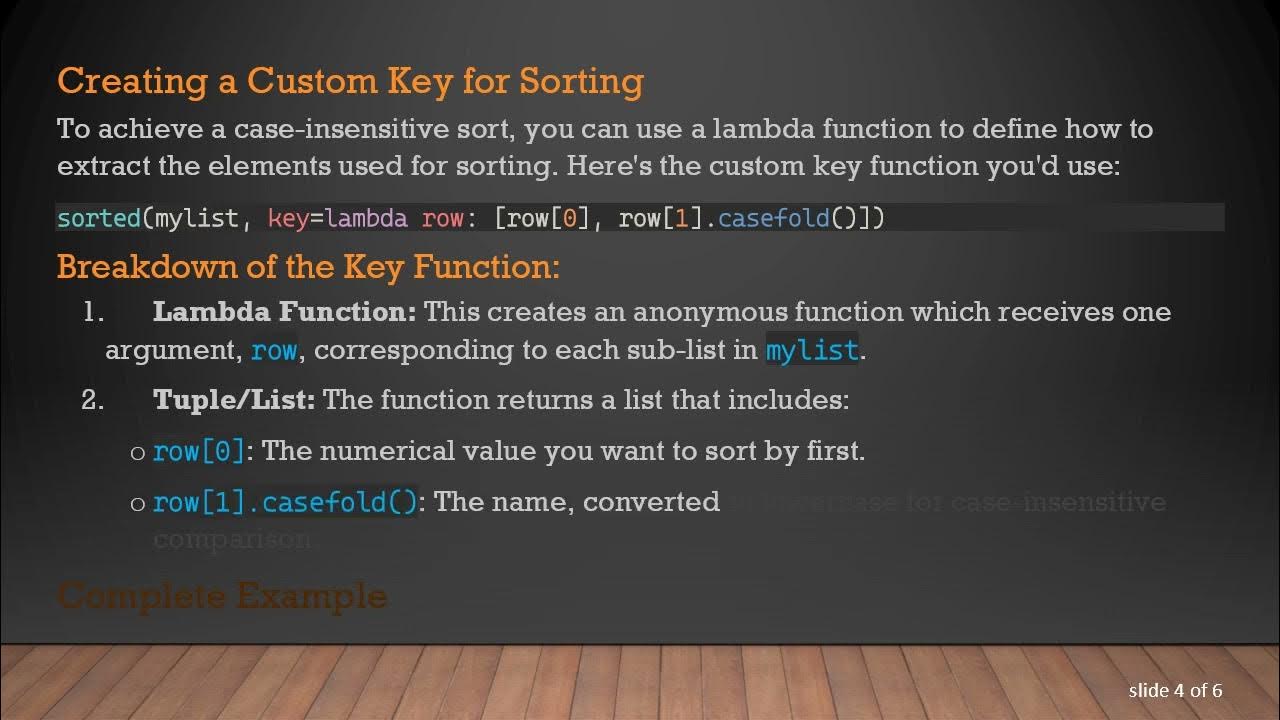Click the circle bullet before "row[0]"
1280x720 pixels.
point(138,453)
